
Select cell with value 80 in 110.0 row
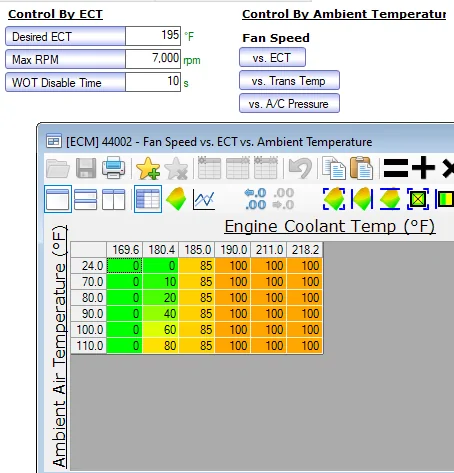coord(161,346)
